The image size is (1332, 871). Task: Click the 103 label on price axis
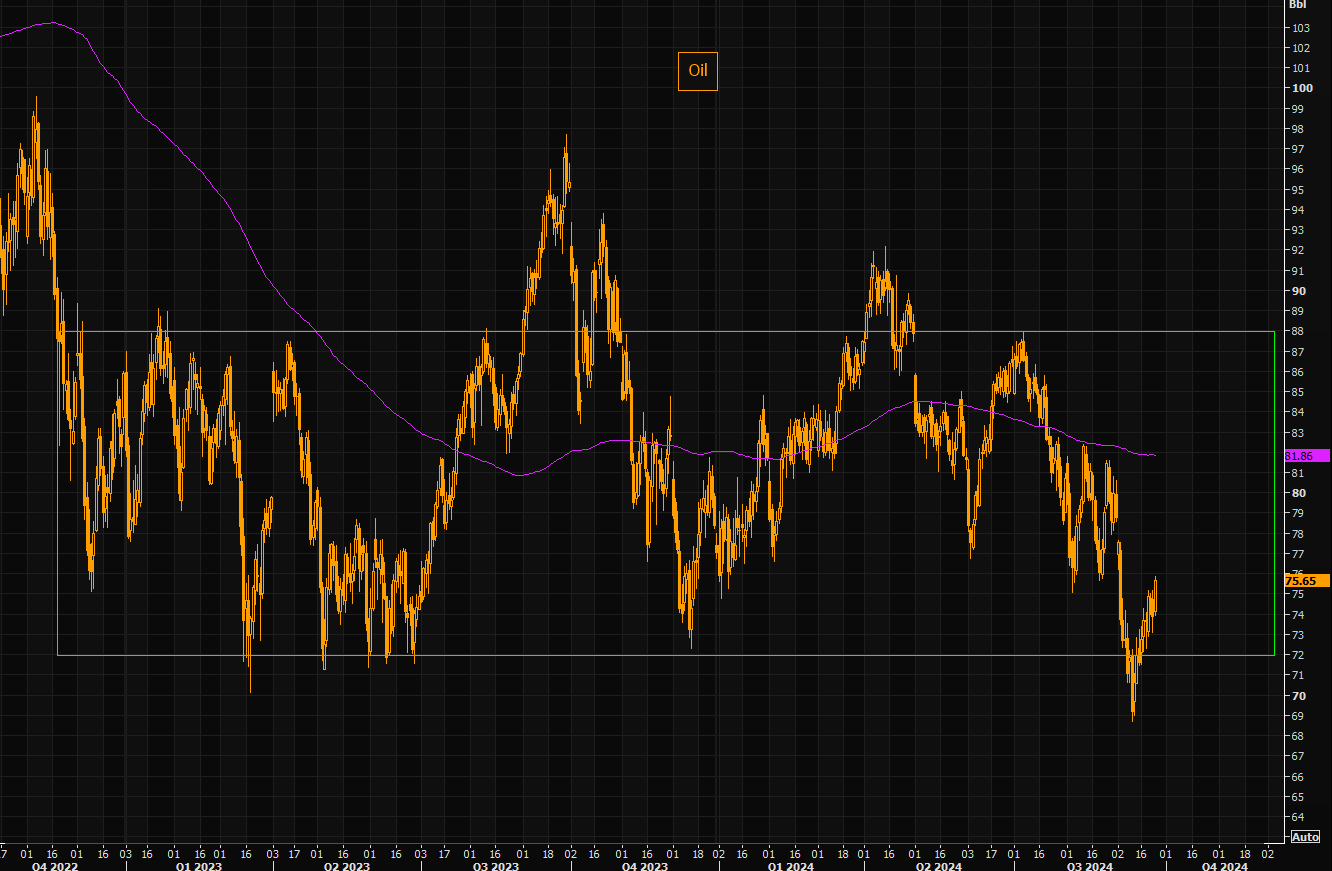click(1300, 28)
